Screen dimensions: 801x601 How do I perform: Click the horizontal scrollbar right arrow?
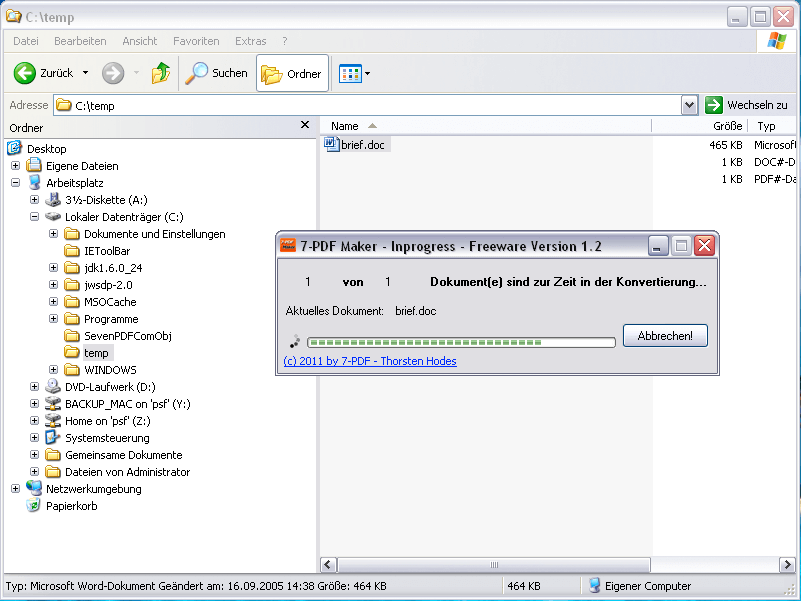787,565
